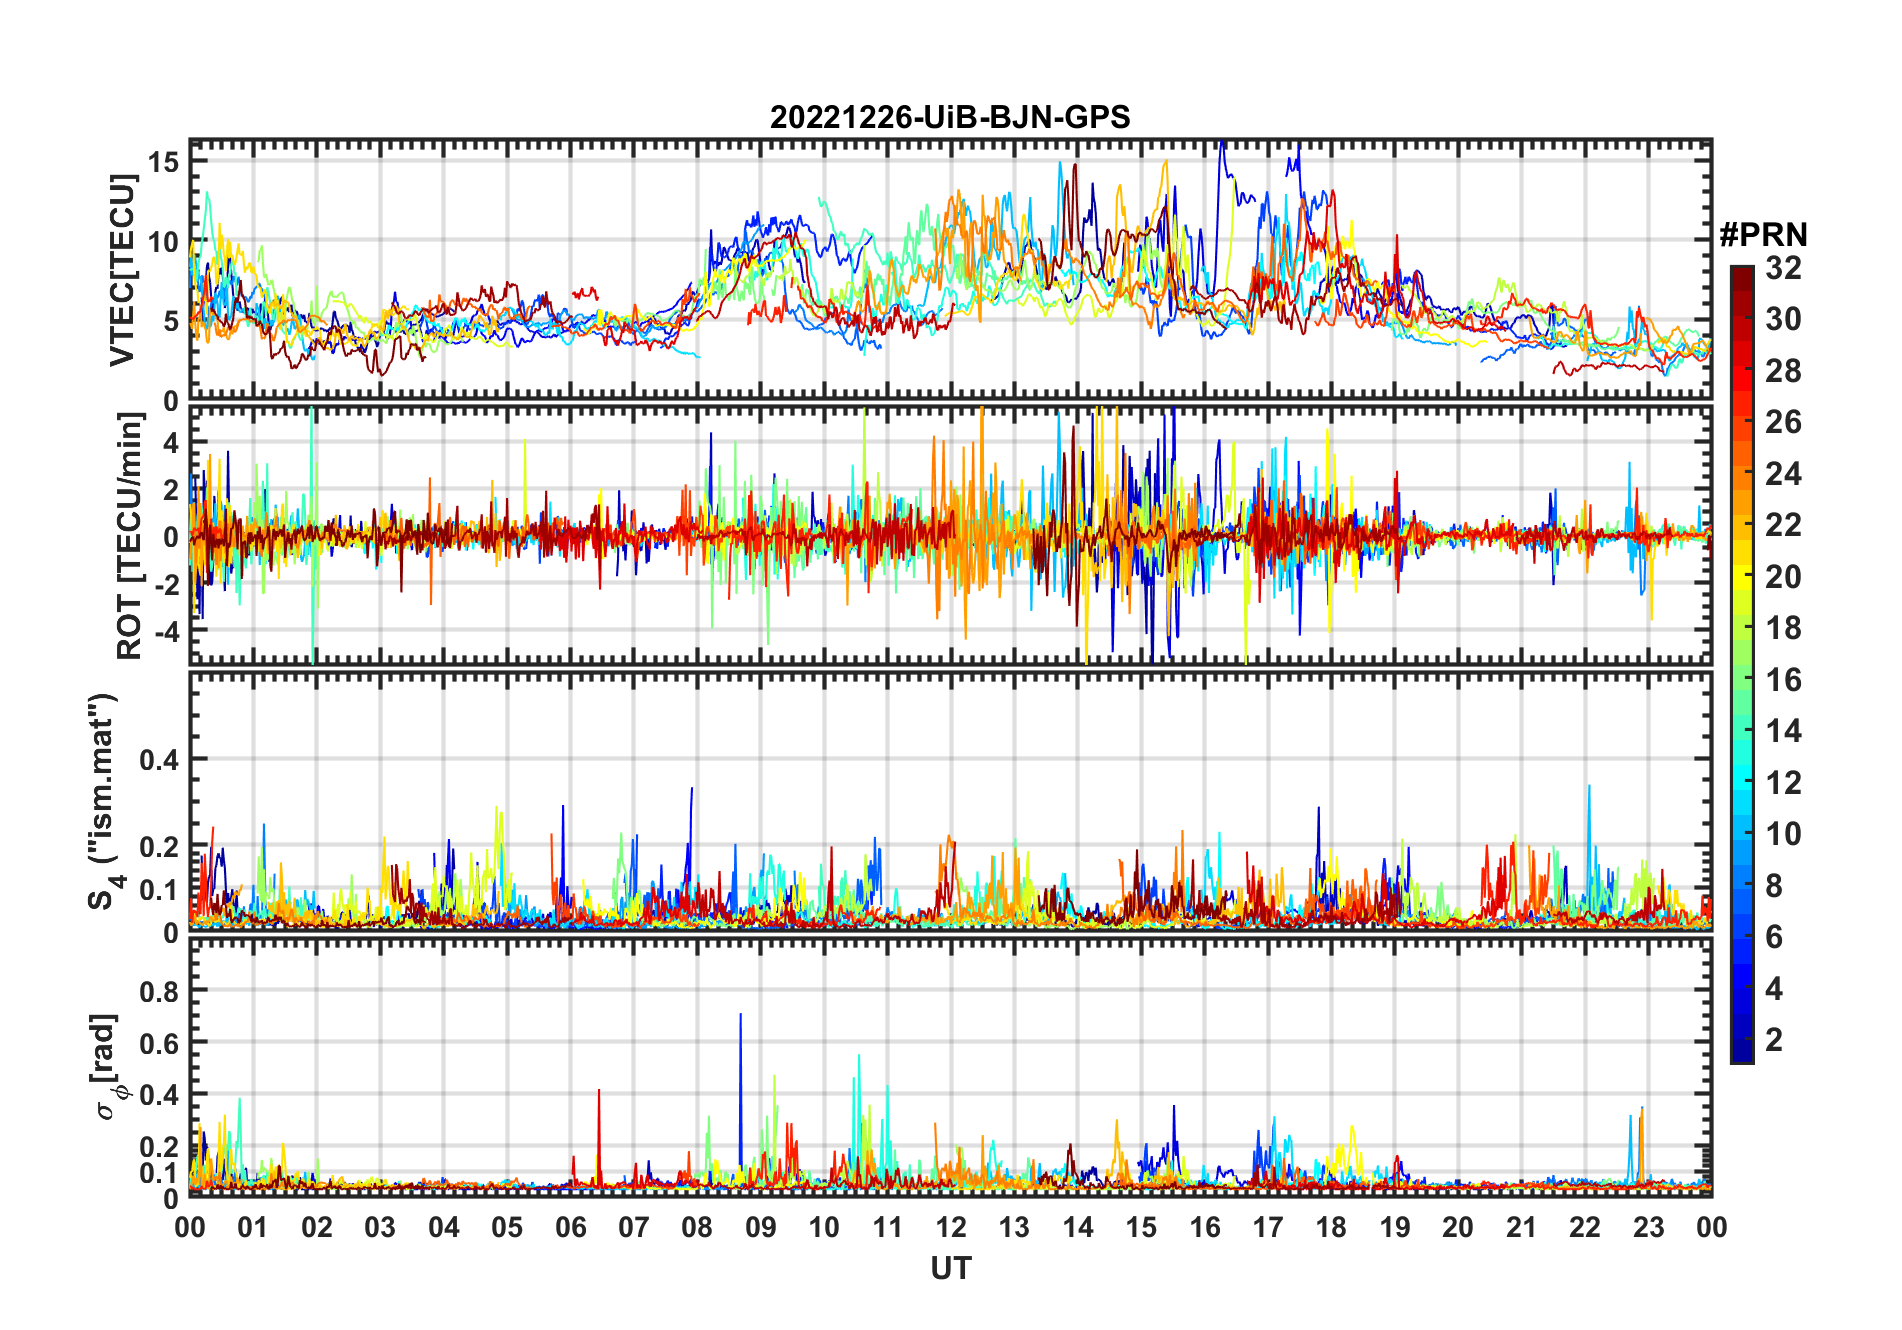Click UT axis hour label 15
The image size is (1902, 1330).
(1141, 1227)
